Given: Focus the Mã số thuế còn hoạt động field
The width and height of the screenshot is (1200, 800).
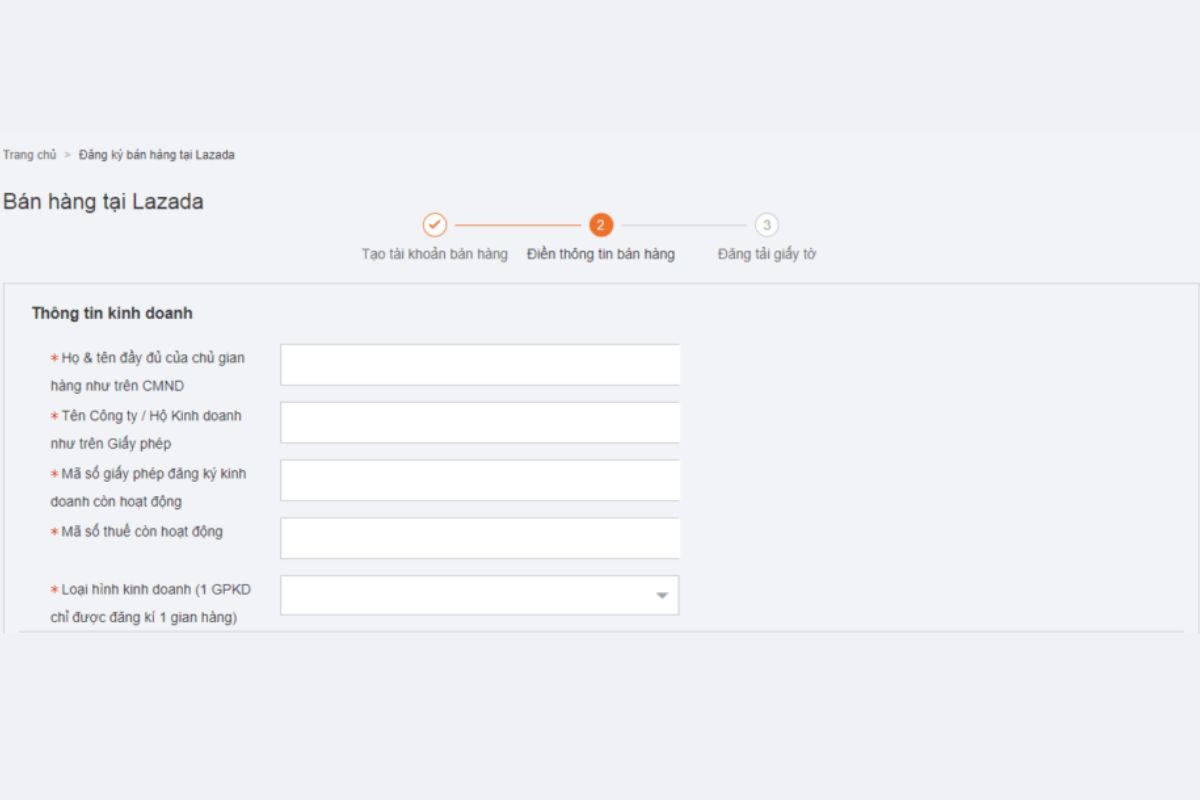Looking at the screenshot, I should [480, 538].
